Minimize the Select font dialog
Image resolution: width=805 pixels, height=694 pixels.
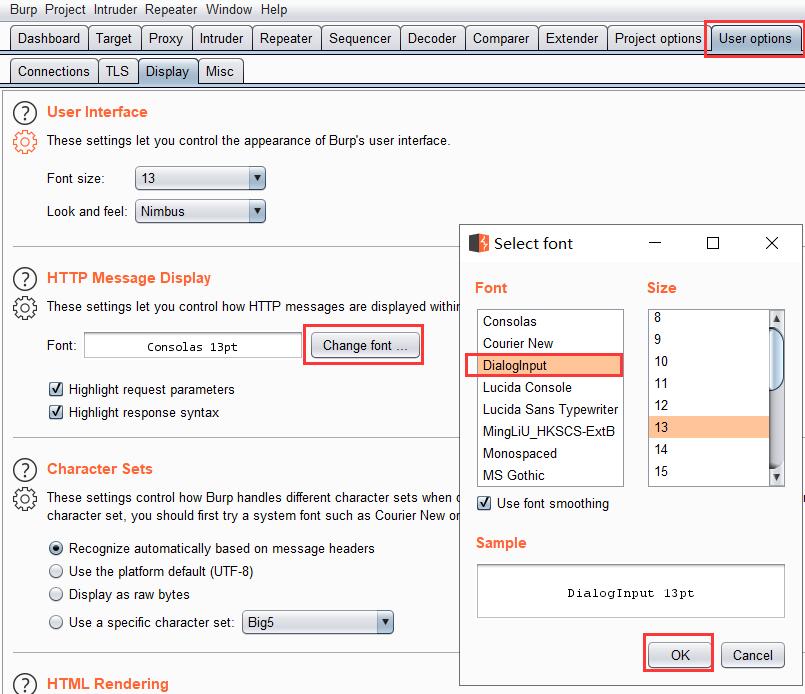tap(655, 243)
